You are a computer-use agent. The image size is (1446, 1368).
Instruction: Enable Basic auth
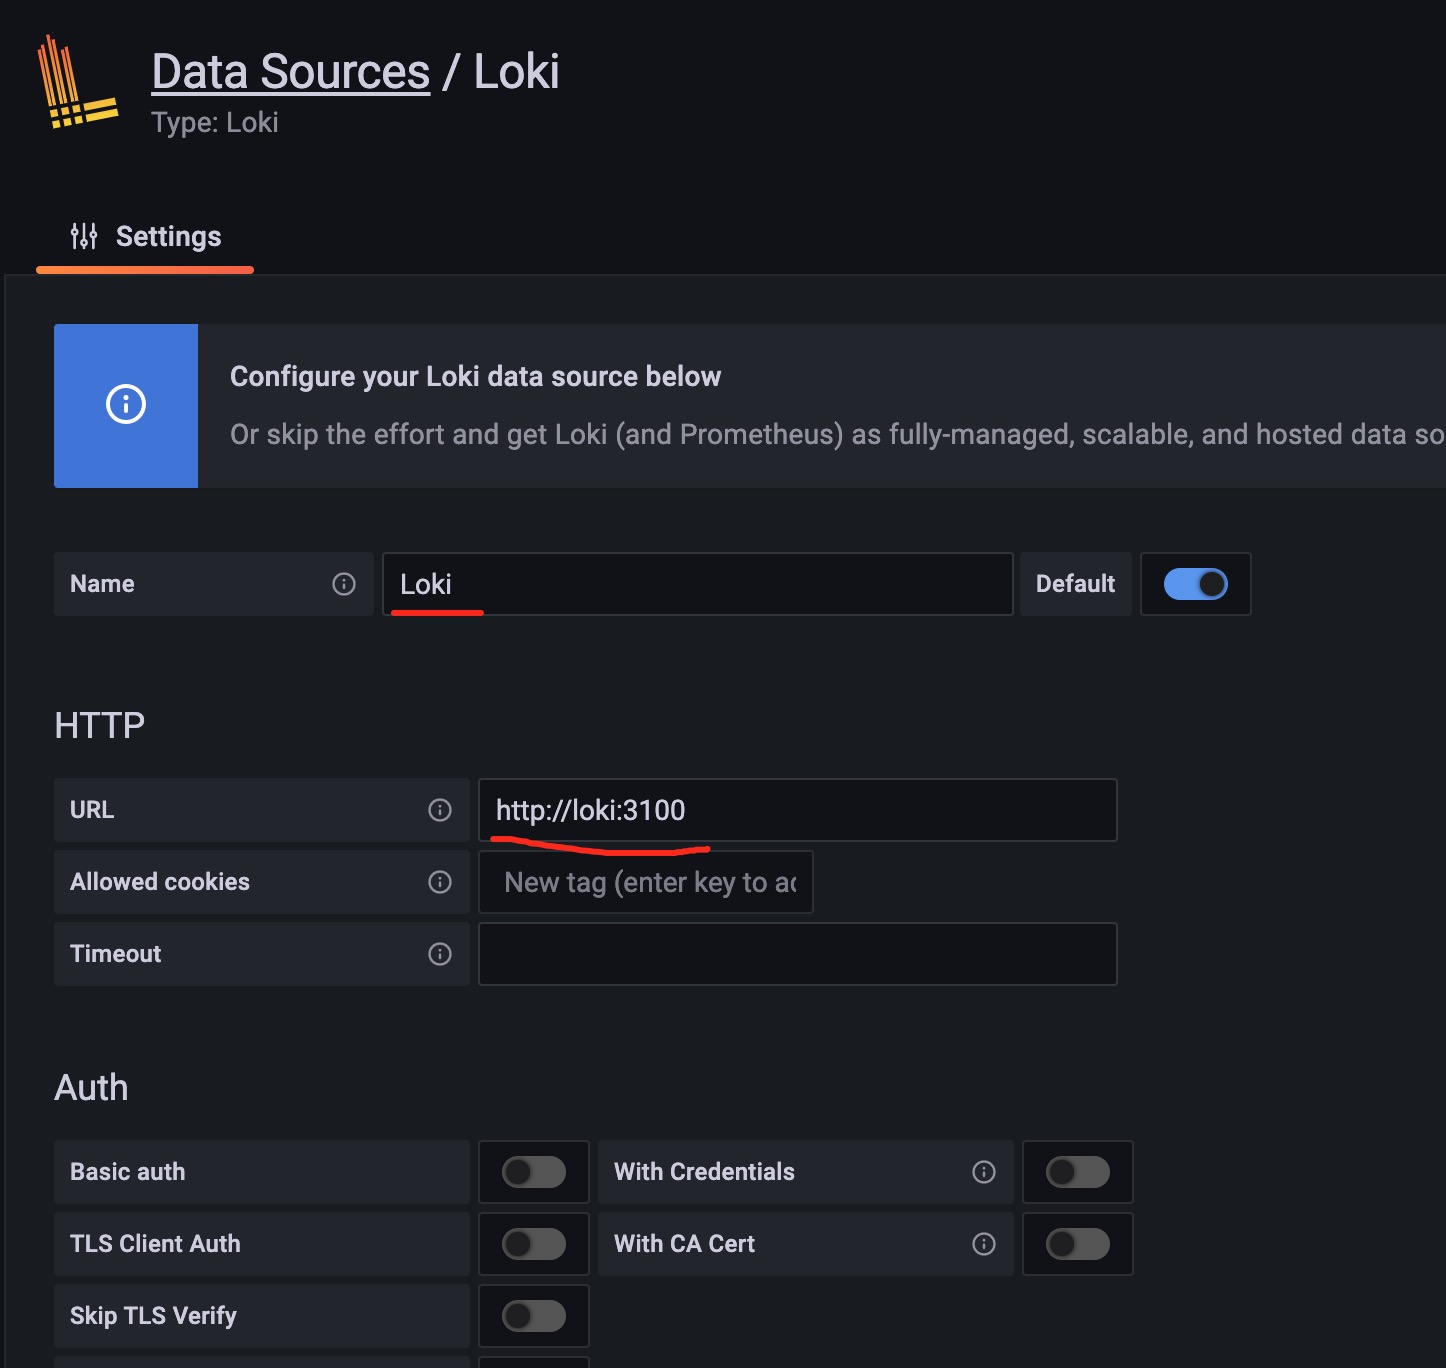[533, 1172]
